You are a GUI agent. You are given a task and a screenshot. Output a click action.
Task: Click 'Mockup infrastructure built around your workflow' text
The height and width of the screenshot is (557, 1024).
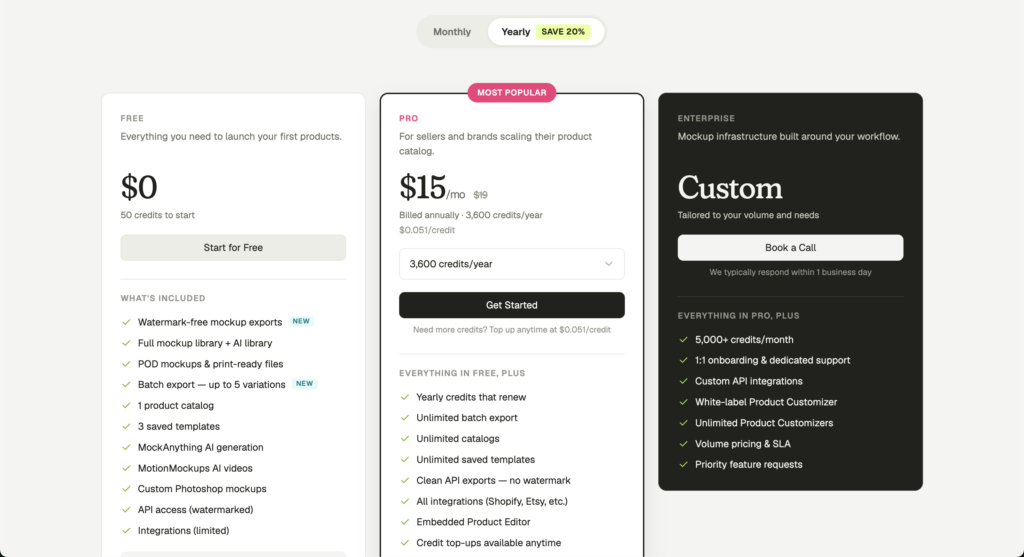pyautogui.click(x=788, y=136)
